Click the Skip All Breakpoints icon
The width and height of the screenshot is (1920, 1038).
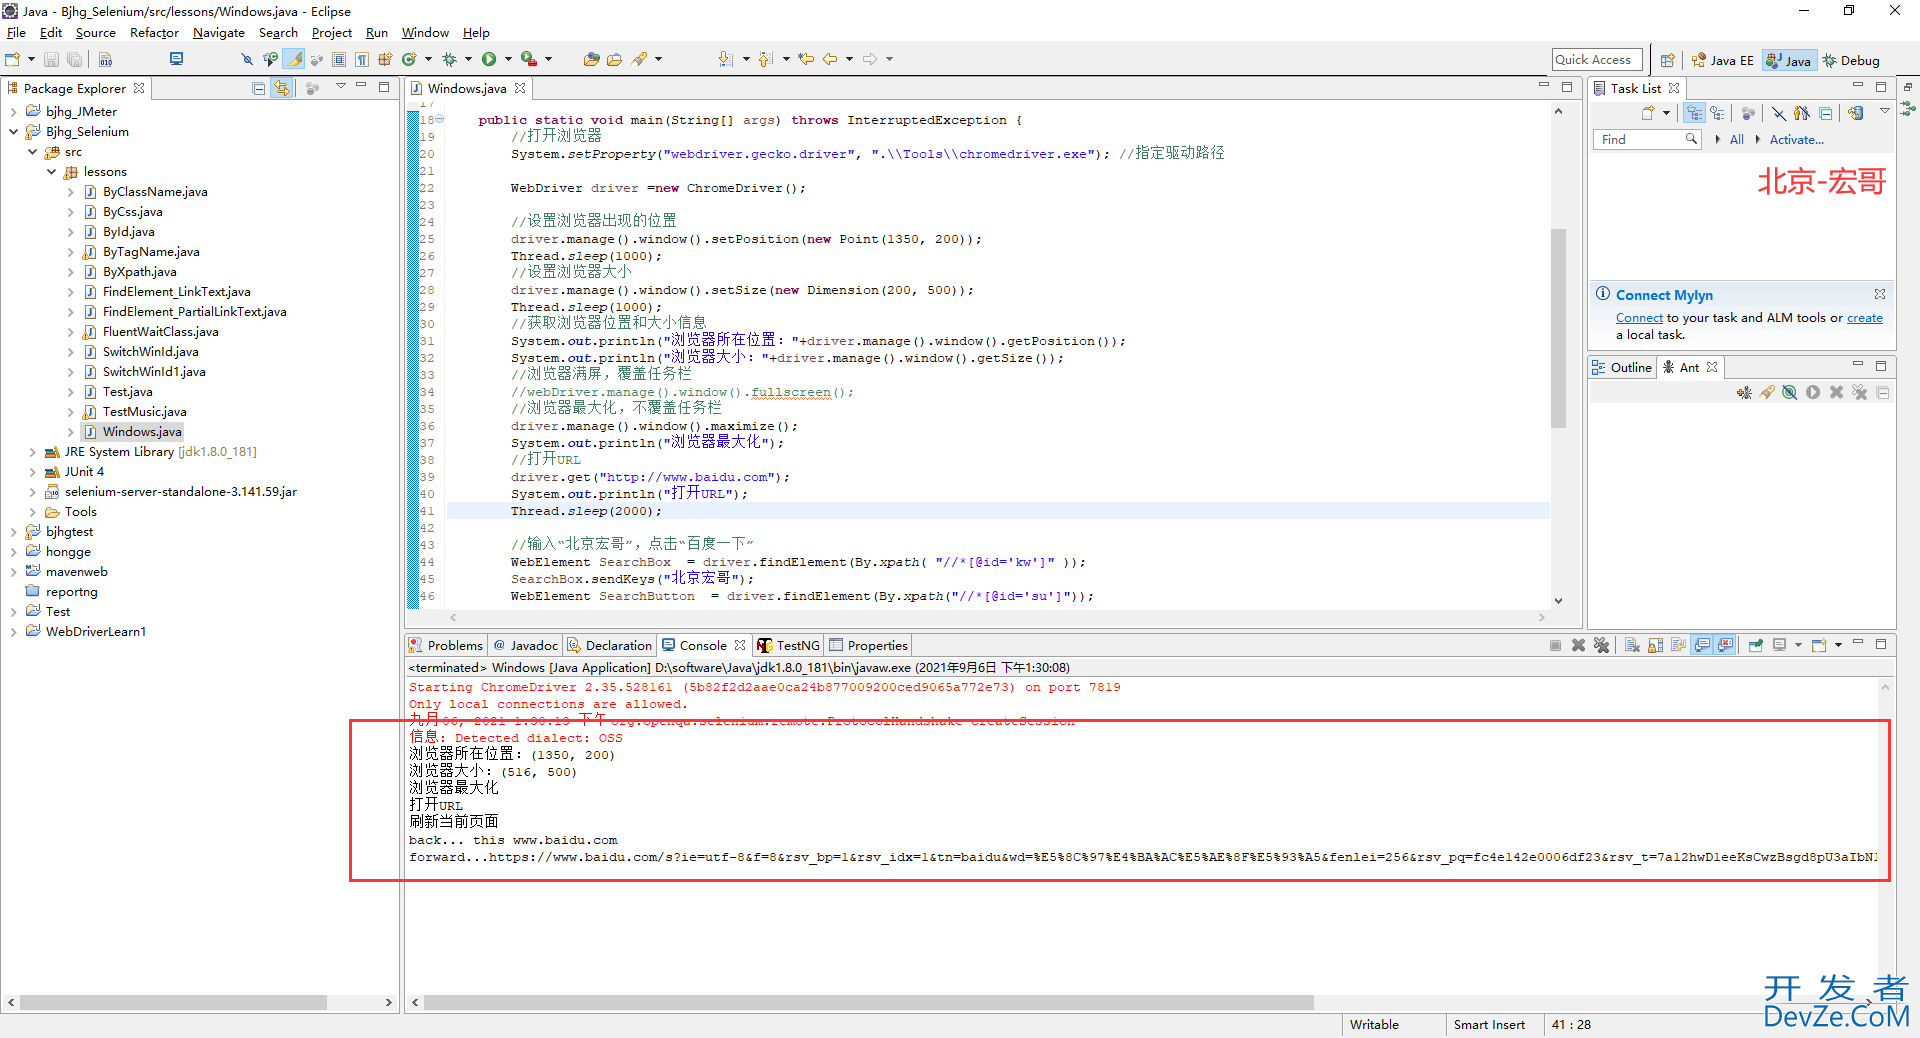(x=247, y=60)
